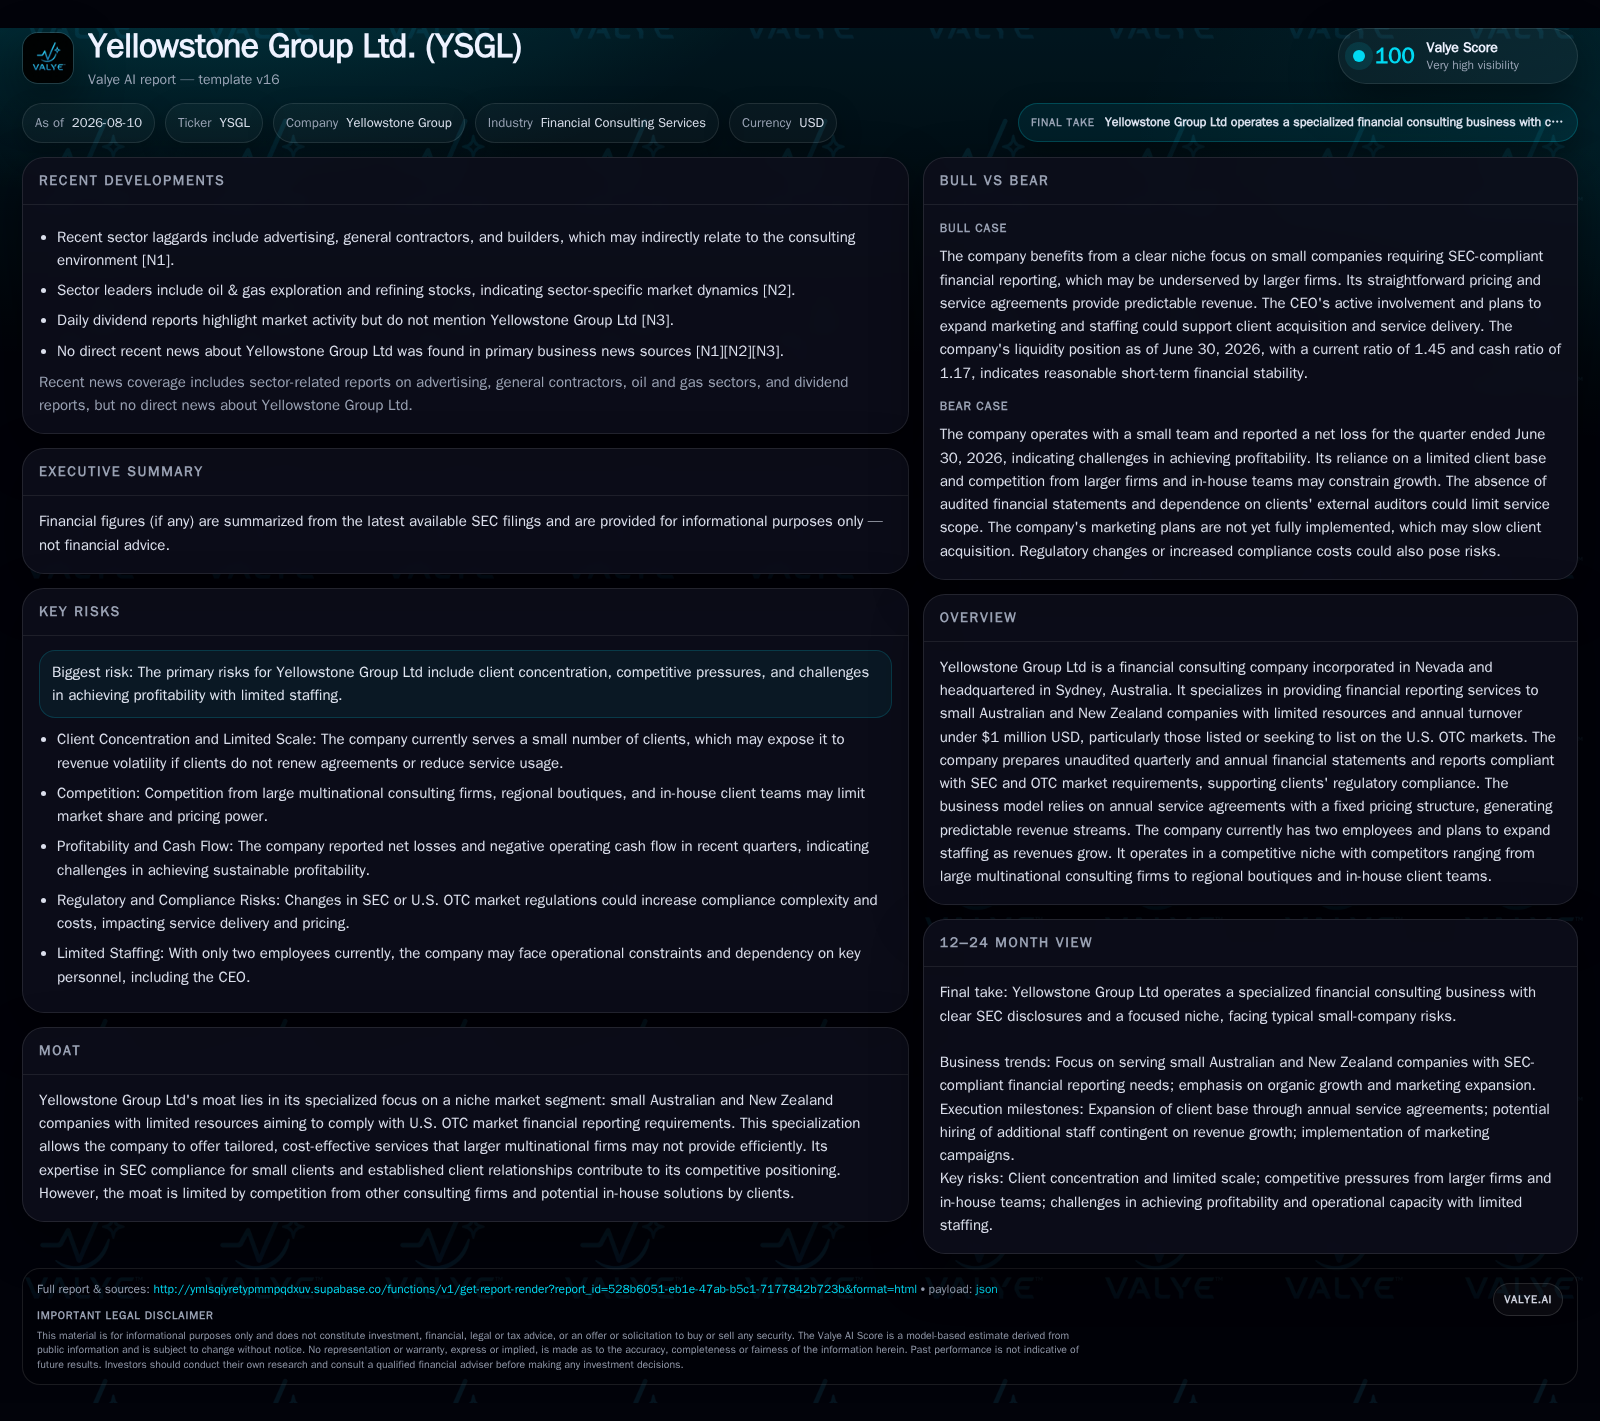Click the 'Recent sector laggards' bullet
The image size is (1600, 1421).
(457, 249)
